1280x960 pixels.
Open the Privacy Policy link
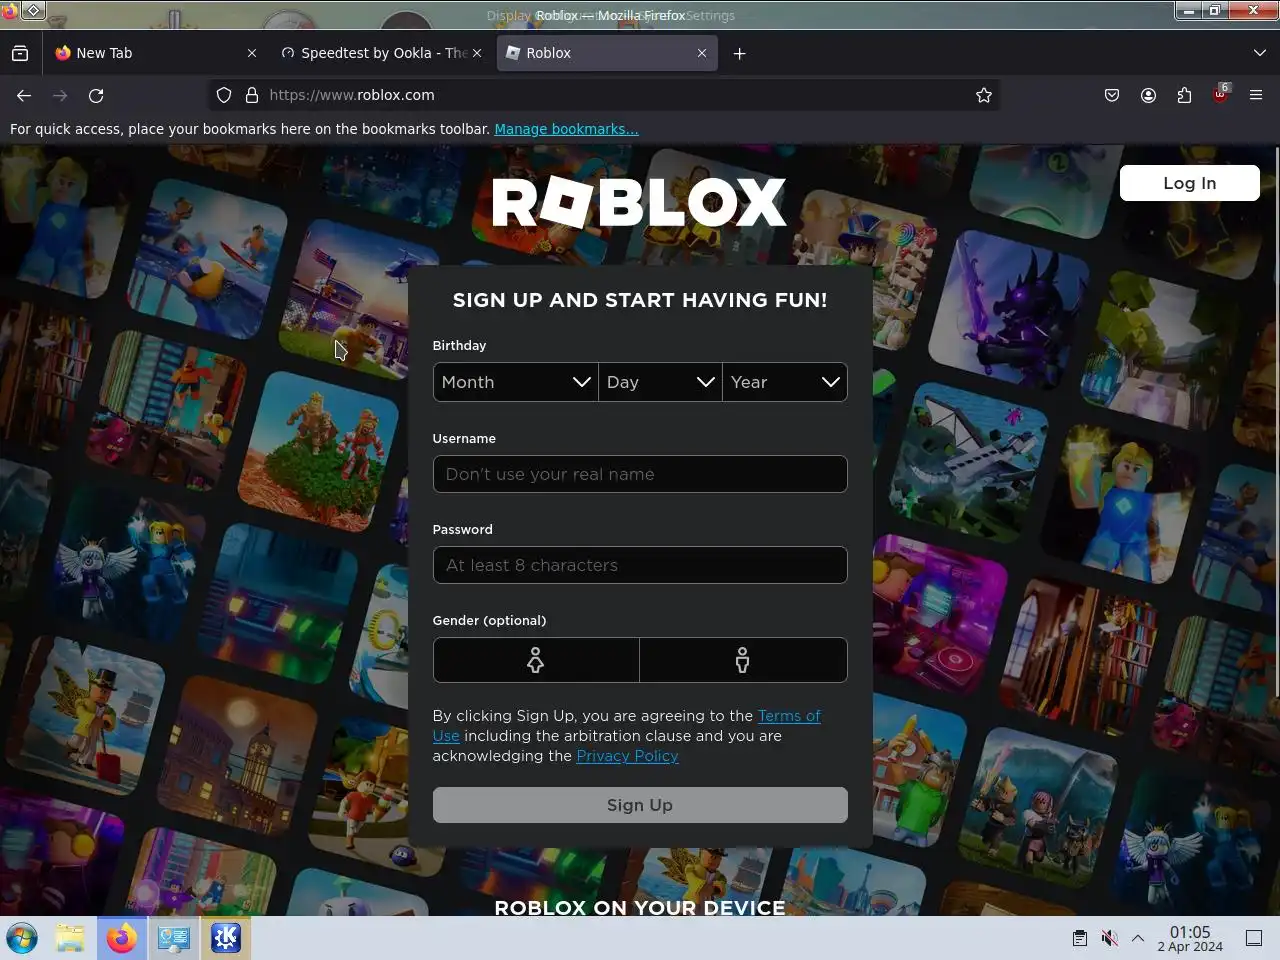coord(627,756)
